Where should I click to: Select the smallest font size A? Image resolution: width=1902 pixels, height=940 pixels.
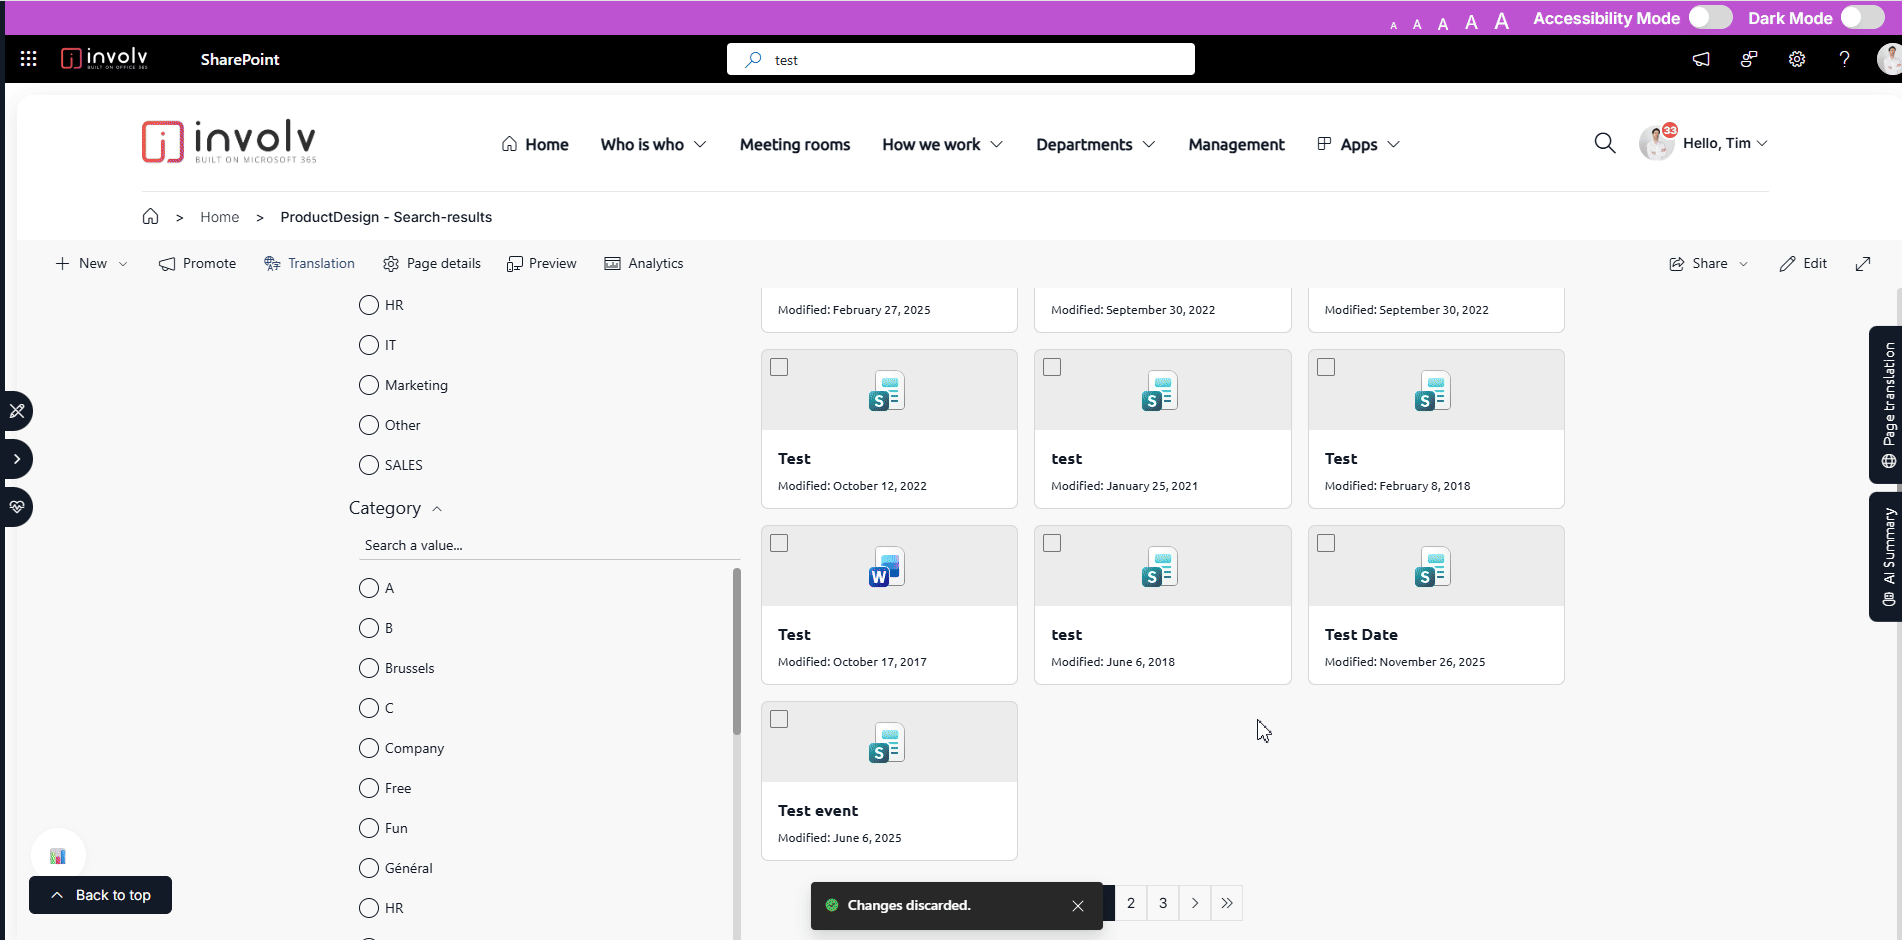[x=1393, y=25]
